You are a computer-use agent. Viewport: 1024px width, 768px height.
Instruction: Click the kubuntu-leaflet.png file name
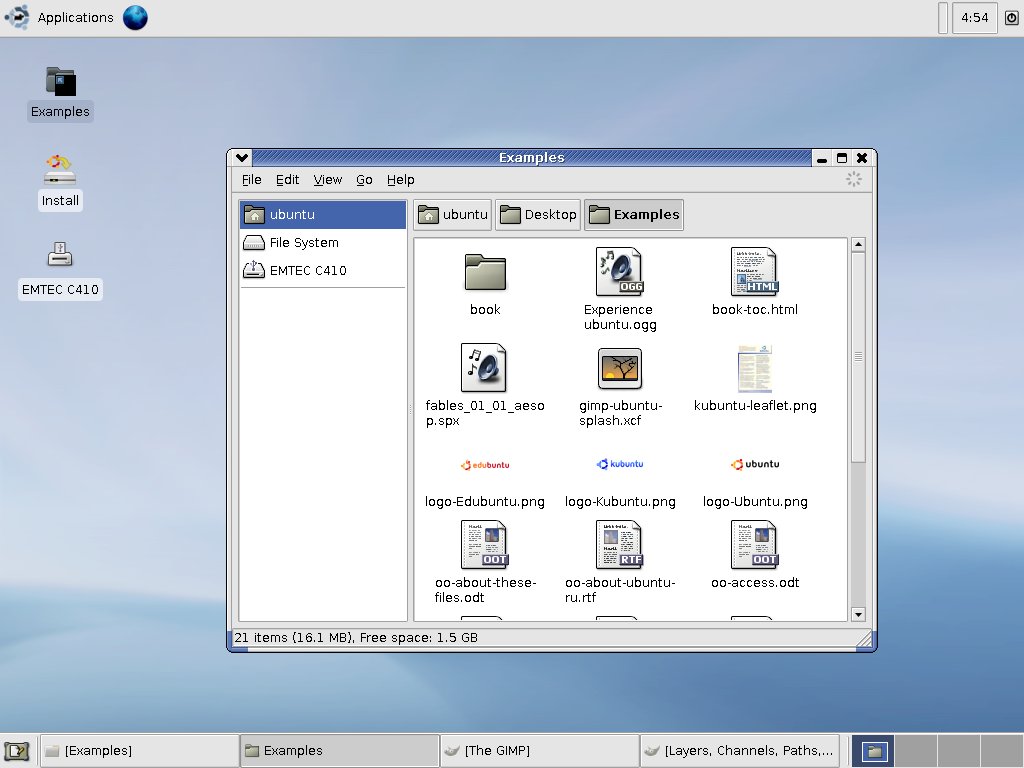[755, 406]
